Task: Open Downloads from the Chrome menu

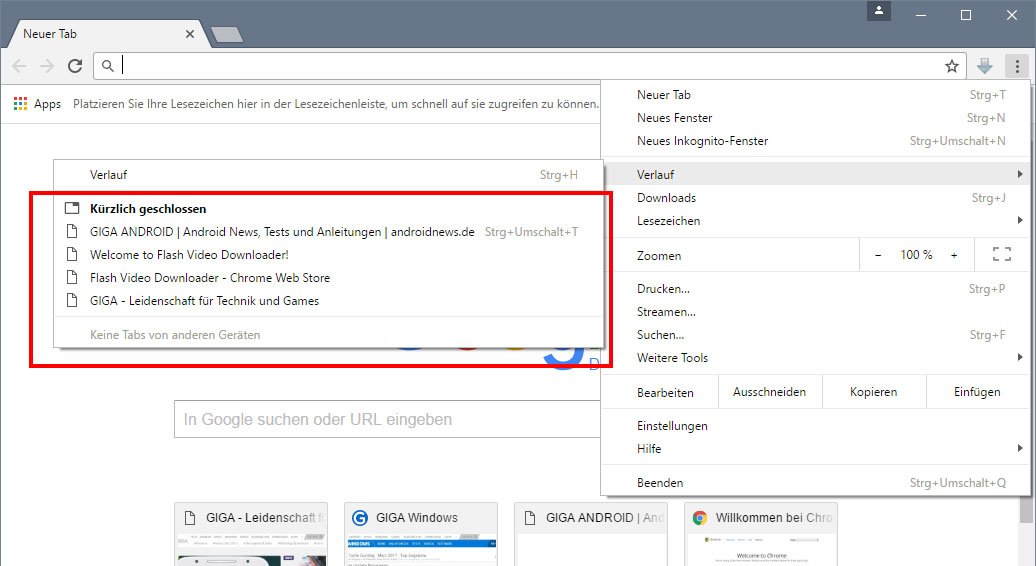Action: coord(815,198)
